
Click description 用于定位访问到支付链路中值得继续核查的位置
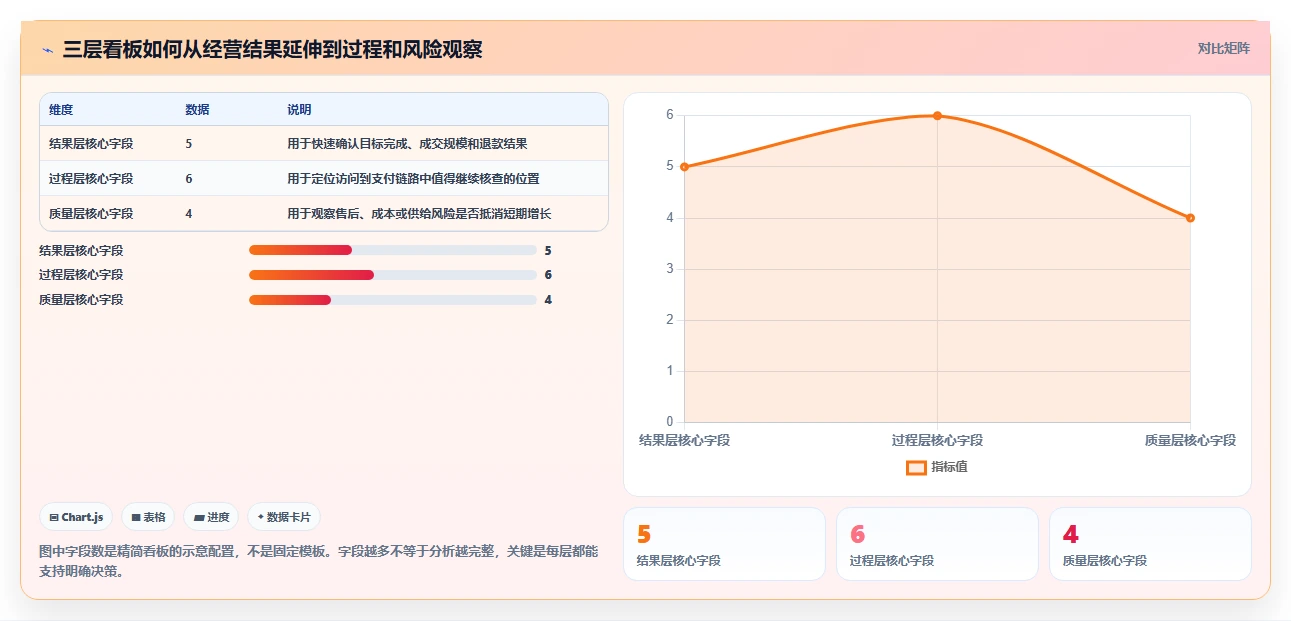pos(413,179)
